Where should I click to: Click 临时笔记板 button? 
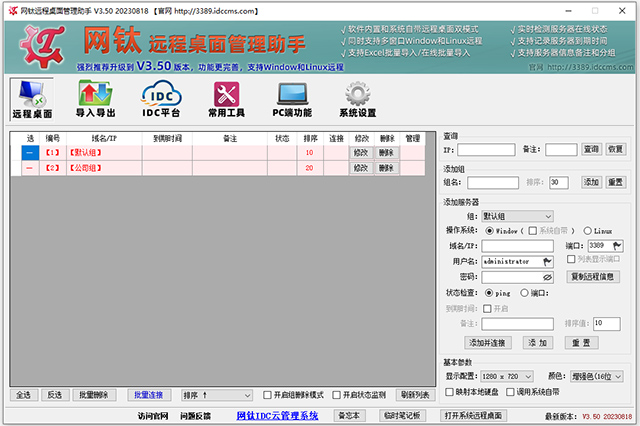(402, 415)
